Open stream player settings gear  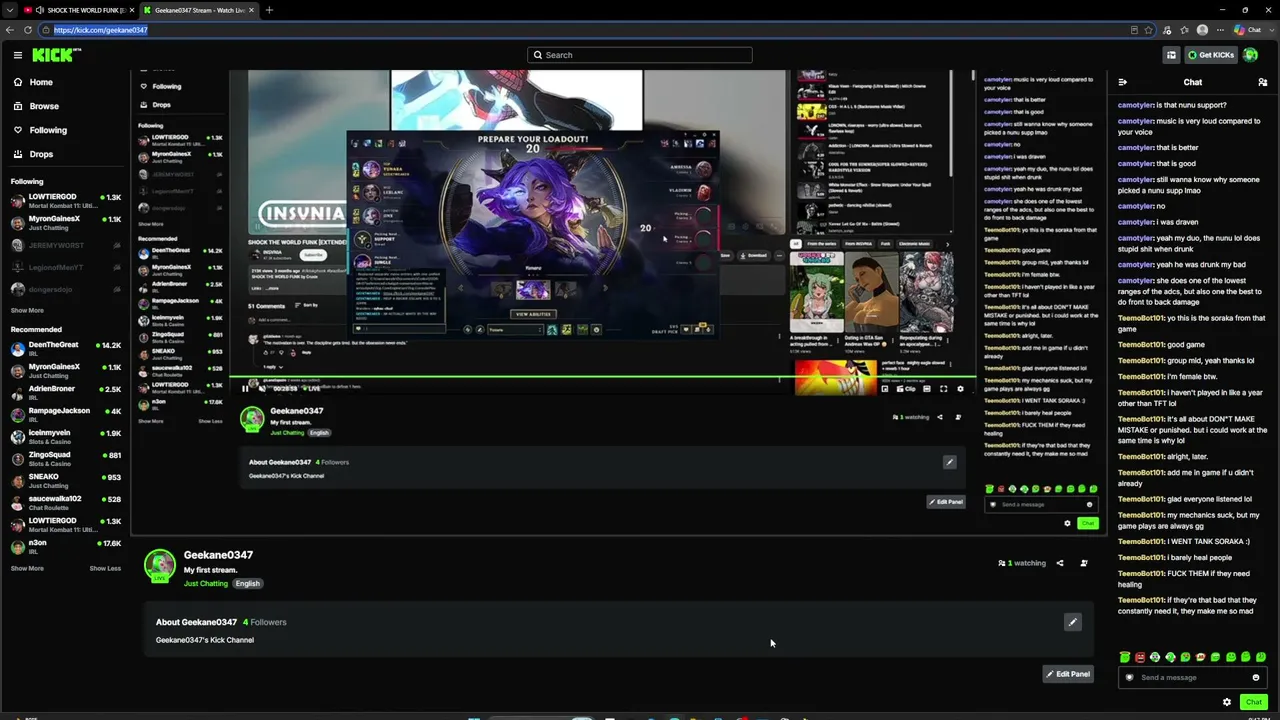(x=960, y=388)
